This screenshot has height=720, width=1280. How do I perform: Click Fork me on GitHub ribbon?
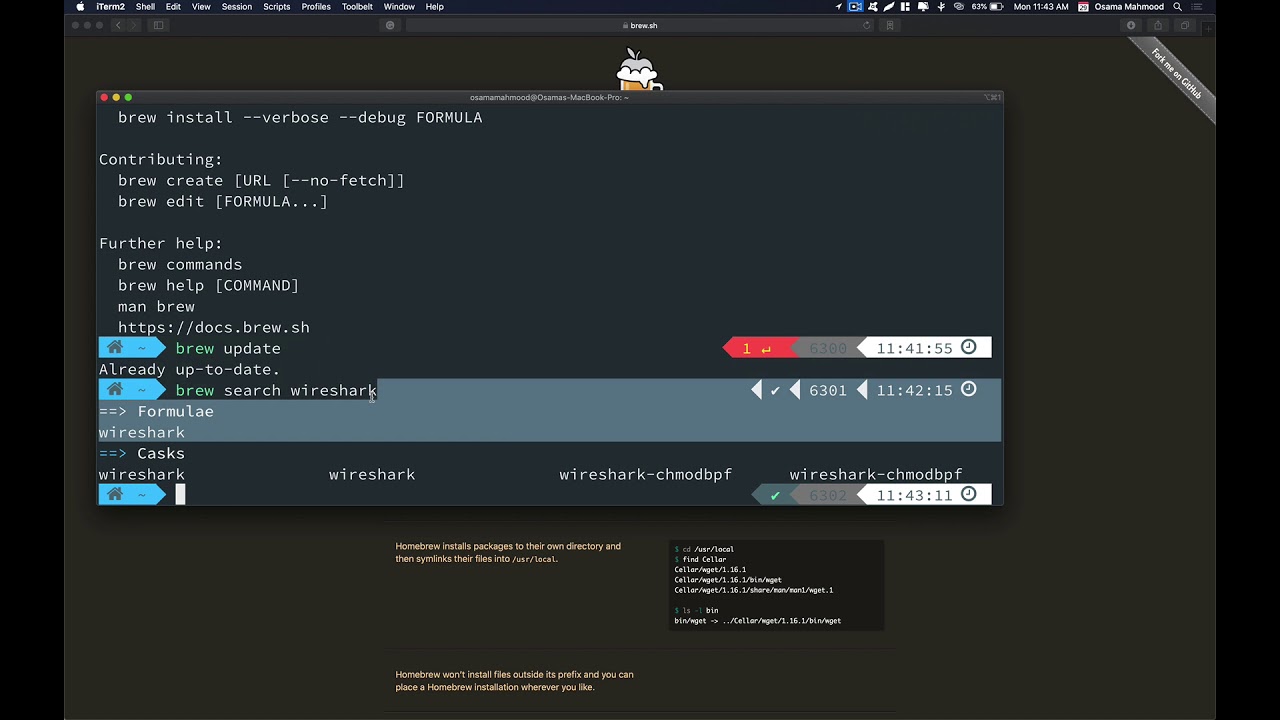coord(1176,73)
